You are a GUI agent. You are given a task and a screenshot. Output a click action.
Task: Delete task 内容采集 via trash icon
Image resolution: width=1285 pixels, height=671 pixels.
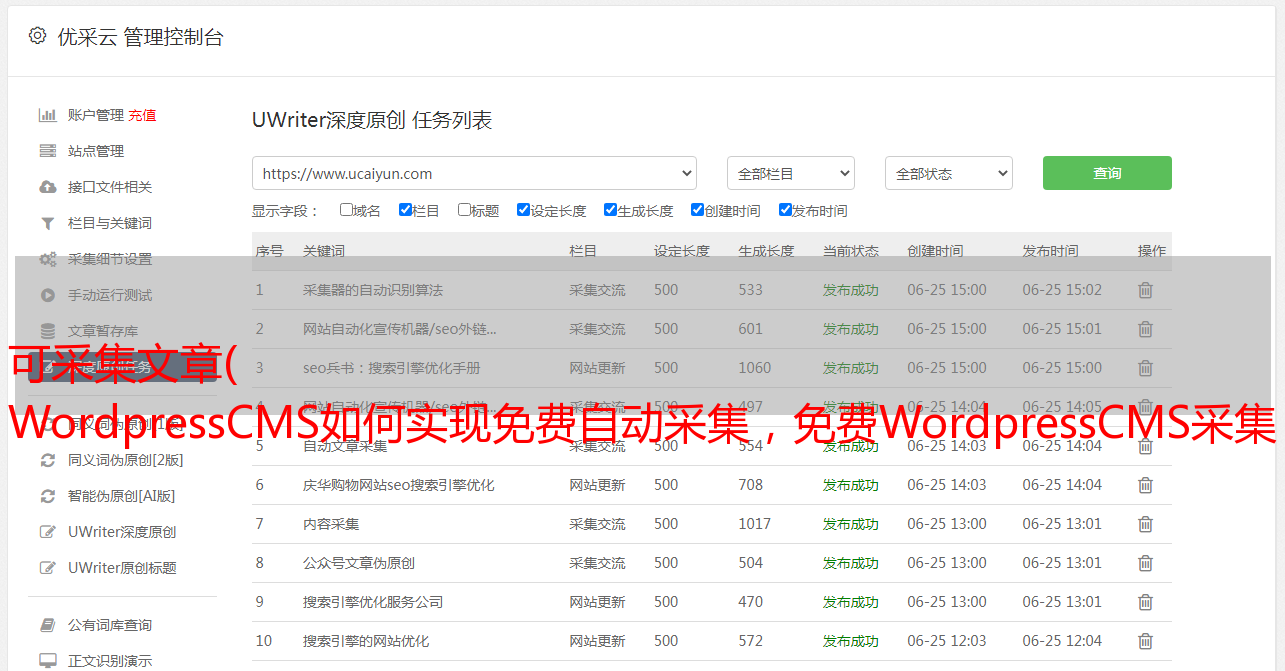(x=1145, y=524)
